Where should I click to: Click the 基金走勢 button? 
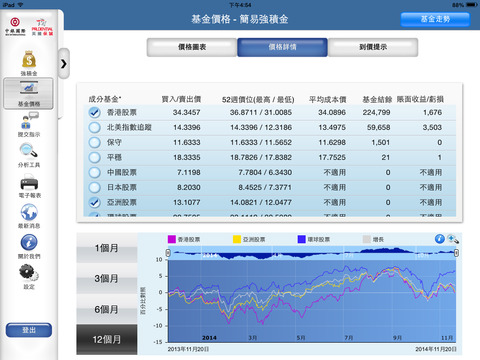click(435, 19)
